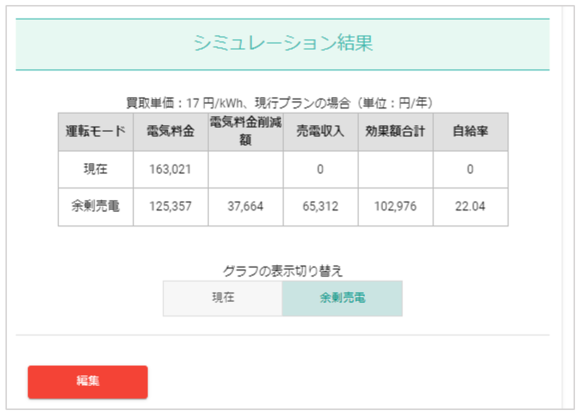The width and height of the screenshot is (581, 415).
Task: Select the 自給率 column header
Action: [471, 132]
